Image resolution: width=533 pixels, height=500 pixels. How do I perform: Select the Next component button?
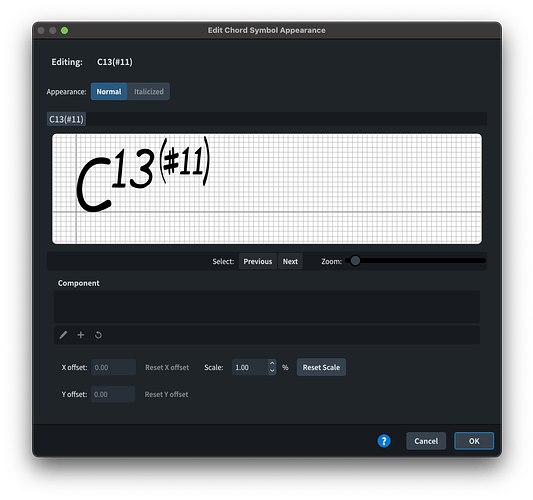290,261
